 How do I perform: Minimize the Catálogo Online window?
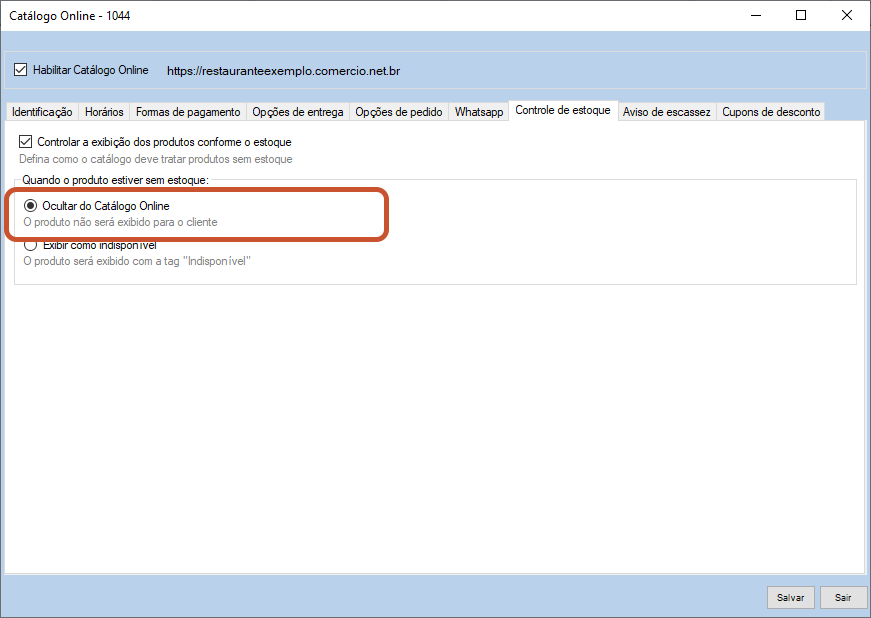(756, 16)
